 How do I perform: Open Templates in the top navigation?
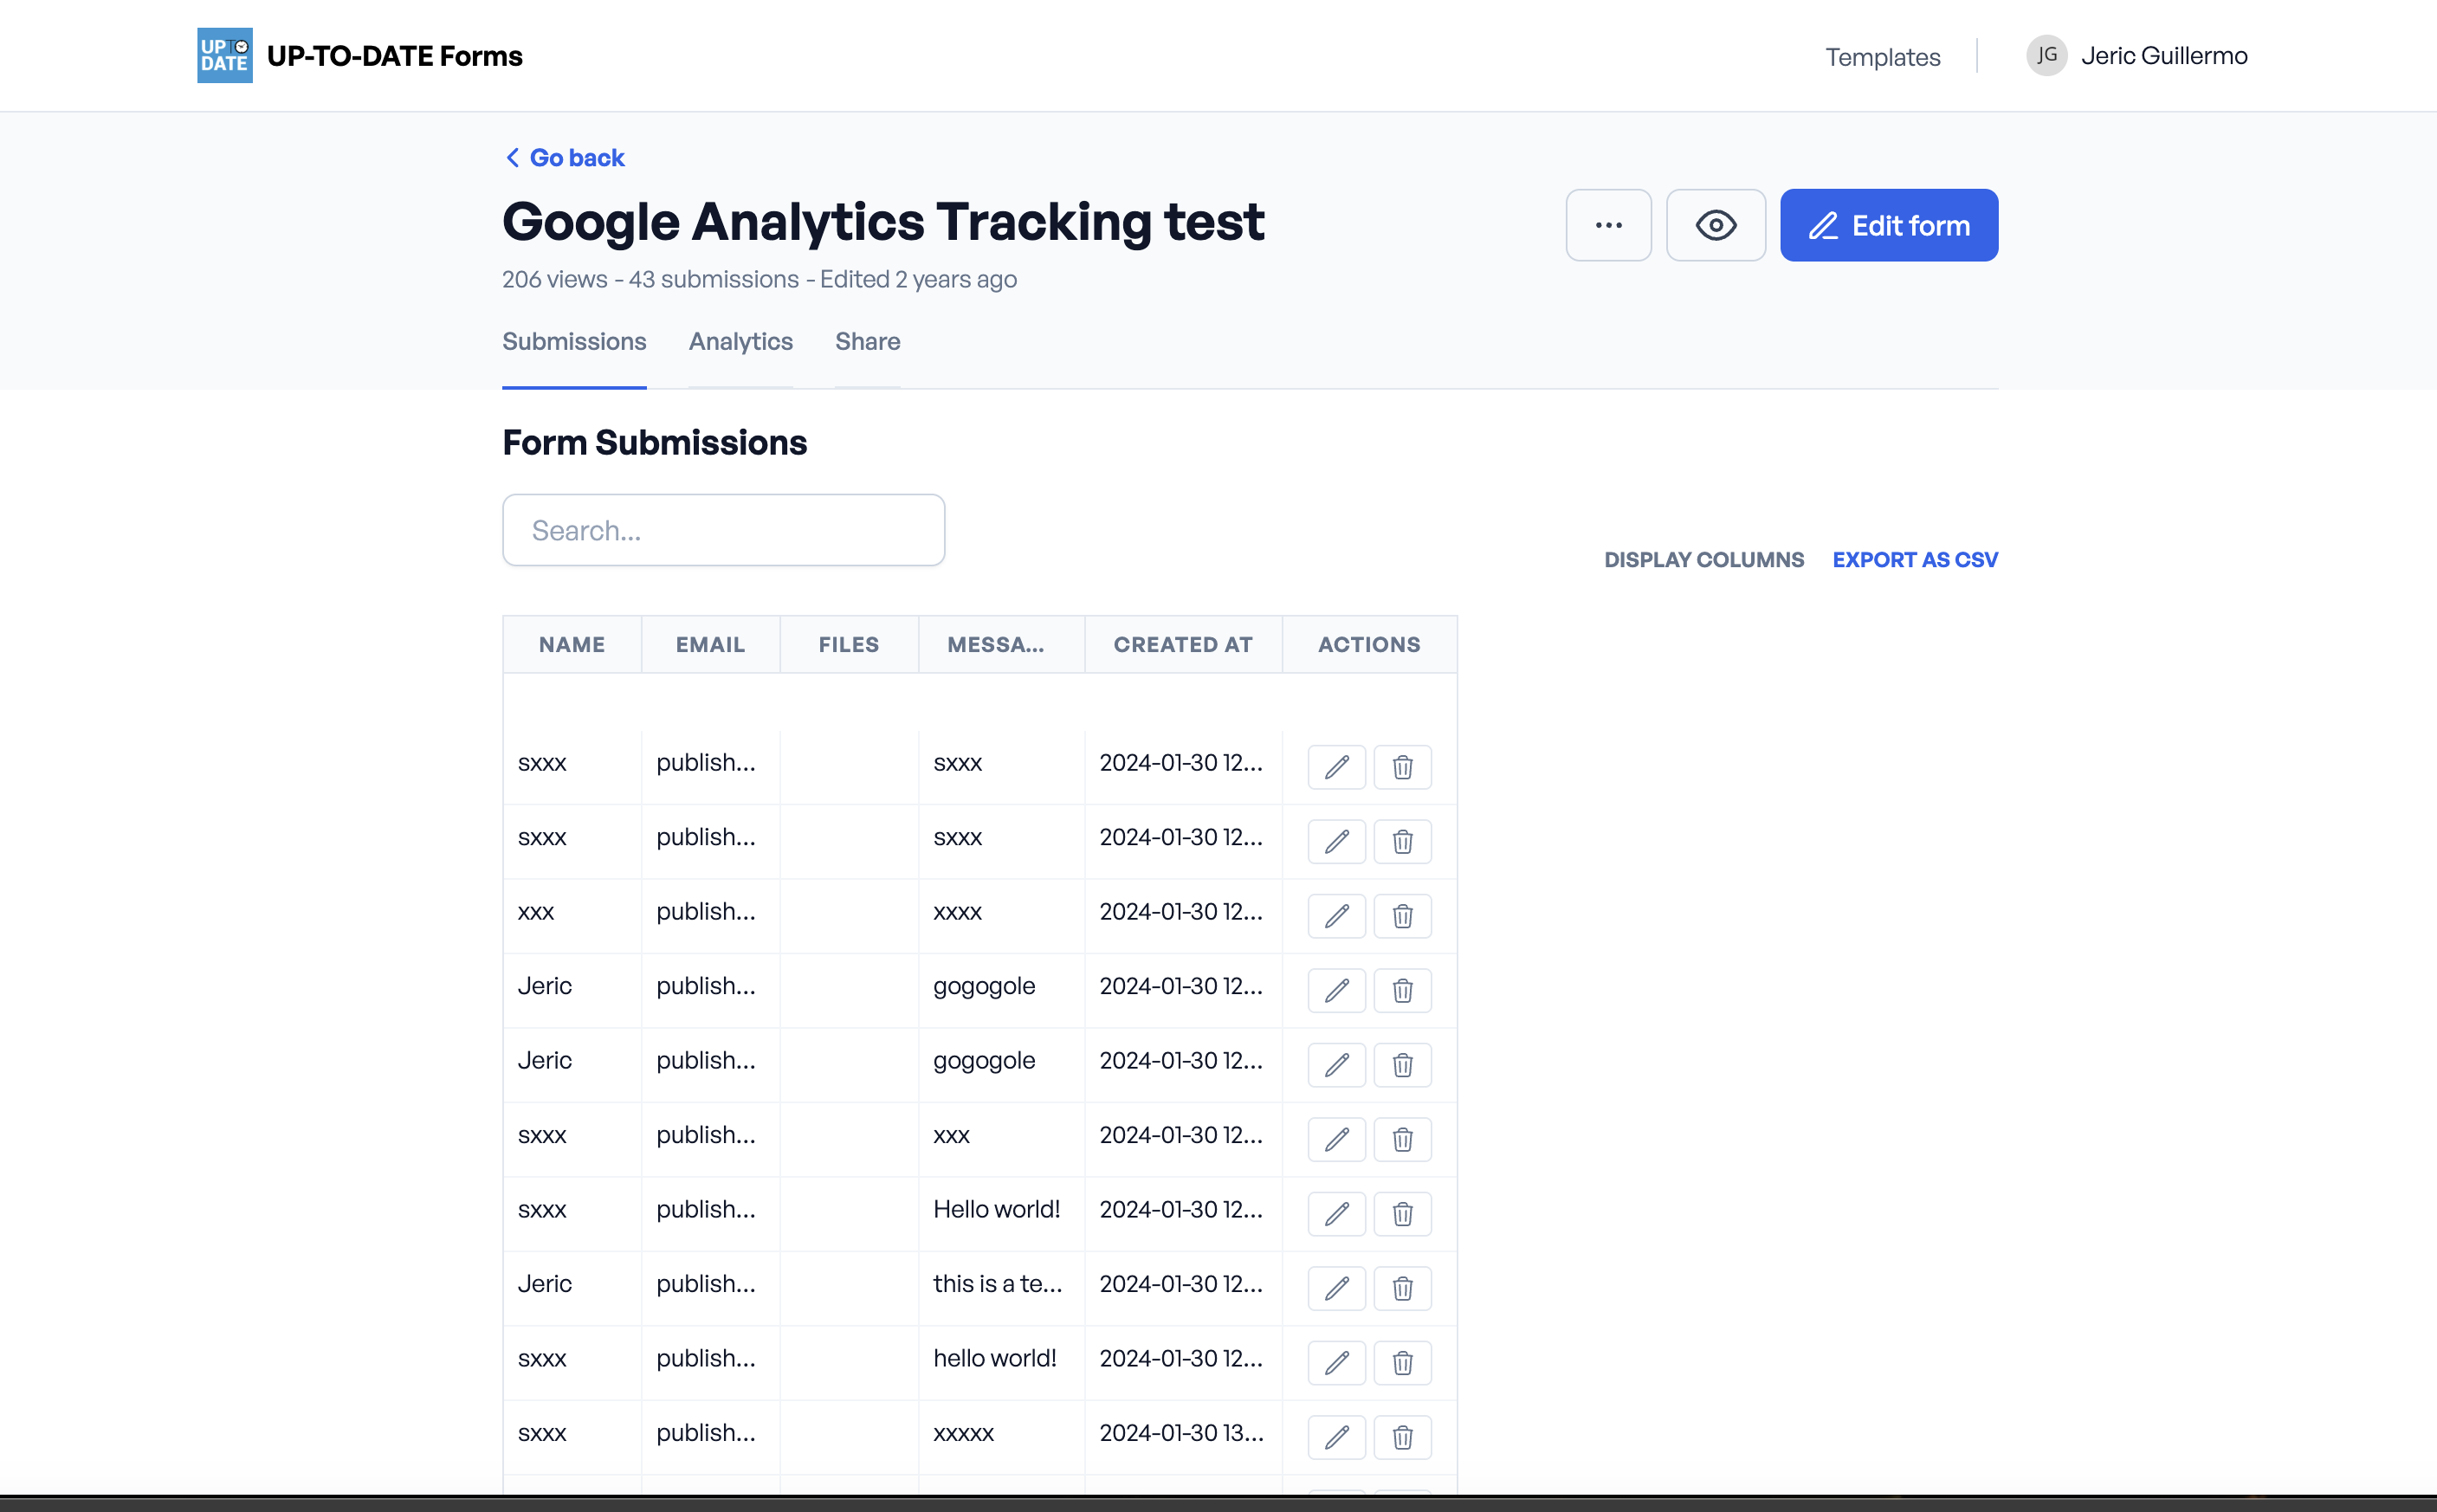(x=1882, y=57)
